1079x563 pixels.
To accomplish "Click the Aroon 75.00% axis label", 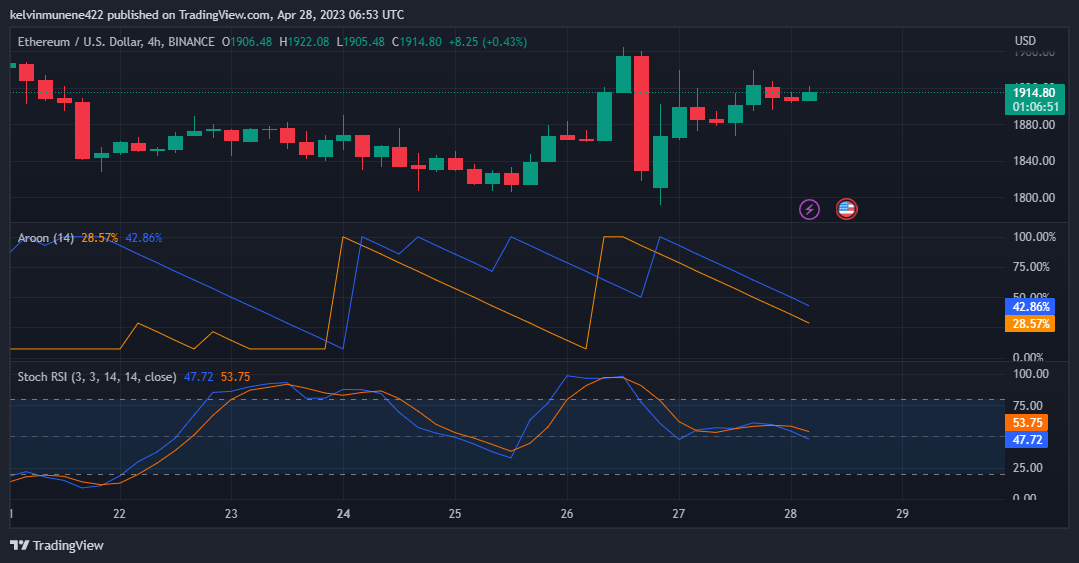I will (1031, 267).
